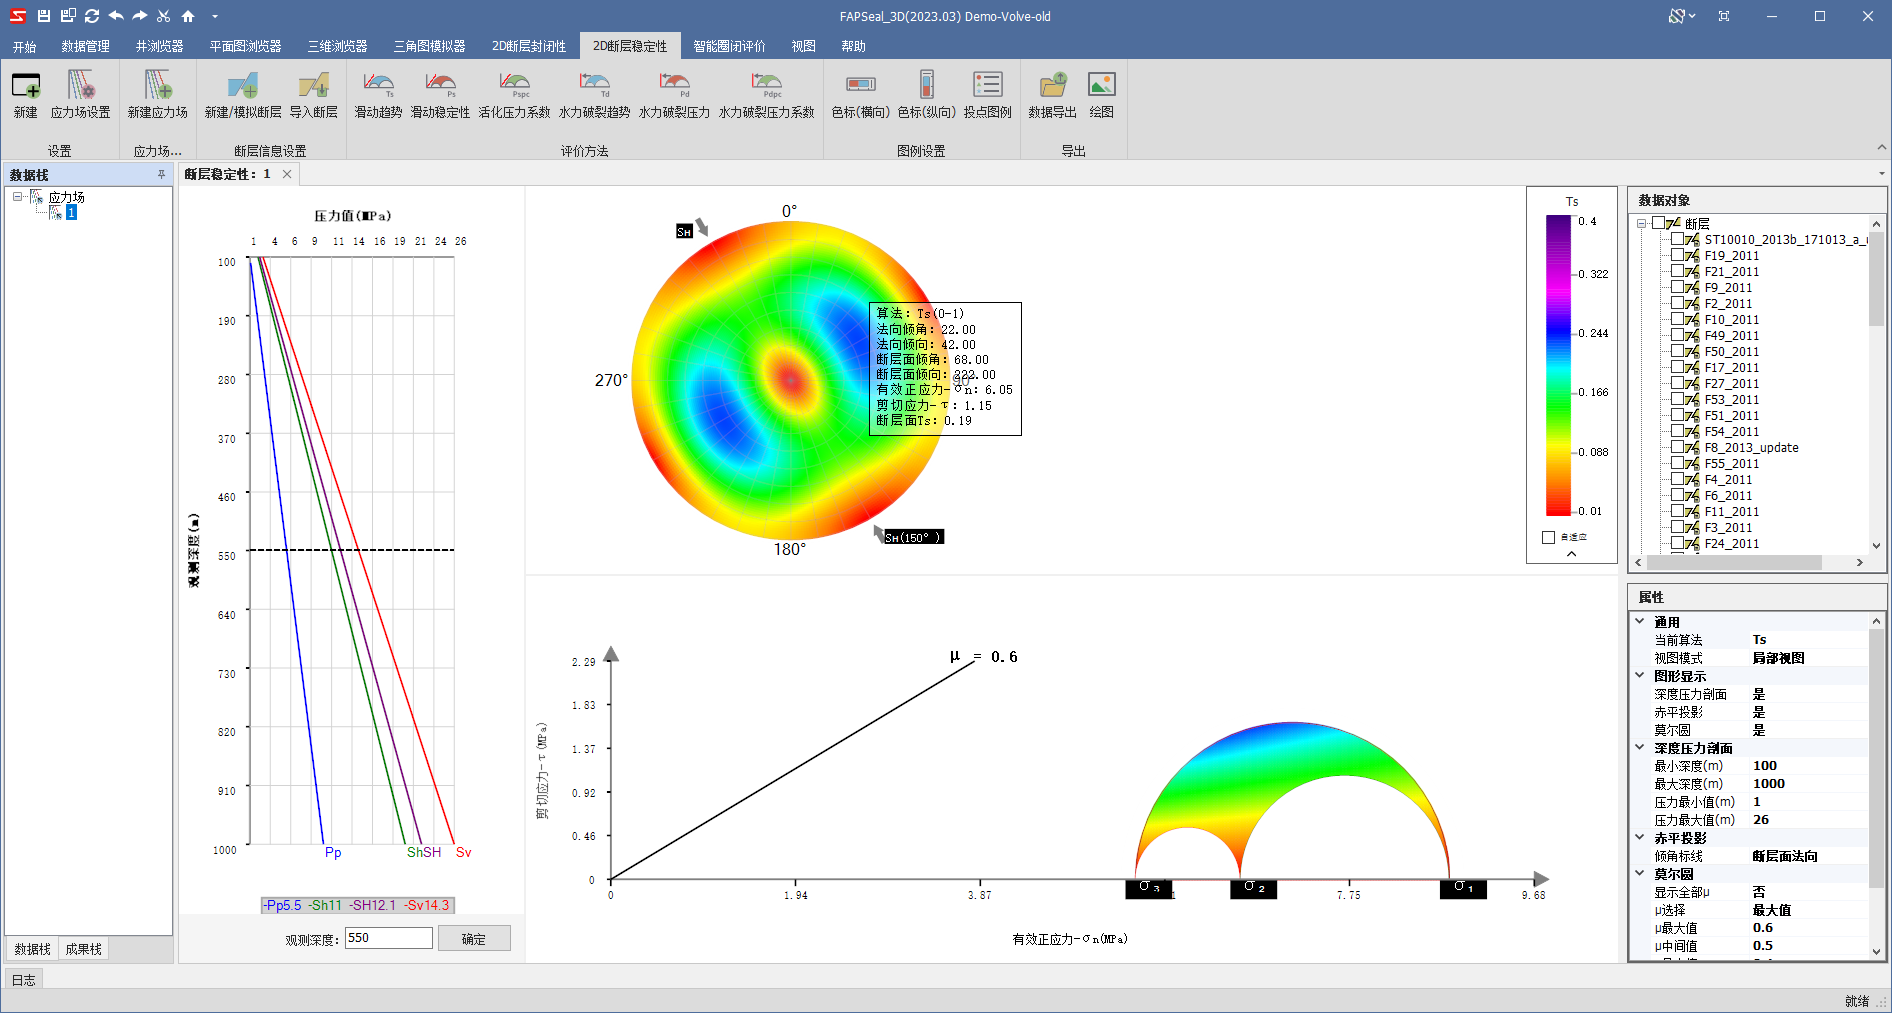Collapse the 莫尔圆 property group
Viewport: 1892px width, 1013px height.
coord(1639,873)
